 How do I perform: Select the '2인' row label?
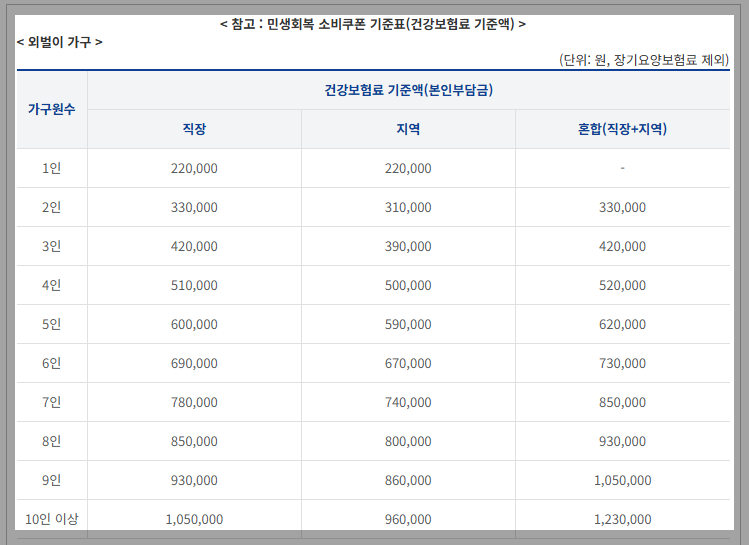pos(52,207)
